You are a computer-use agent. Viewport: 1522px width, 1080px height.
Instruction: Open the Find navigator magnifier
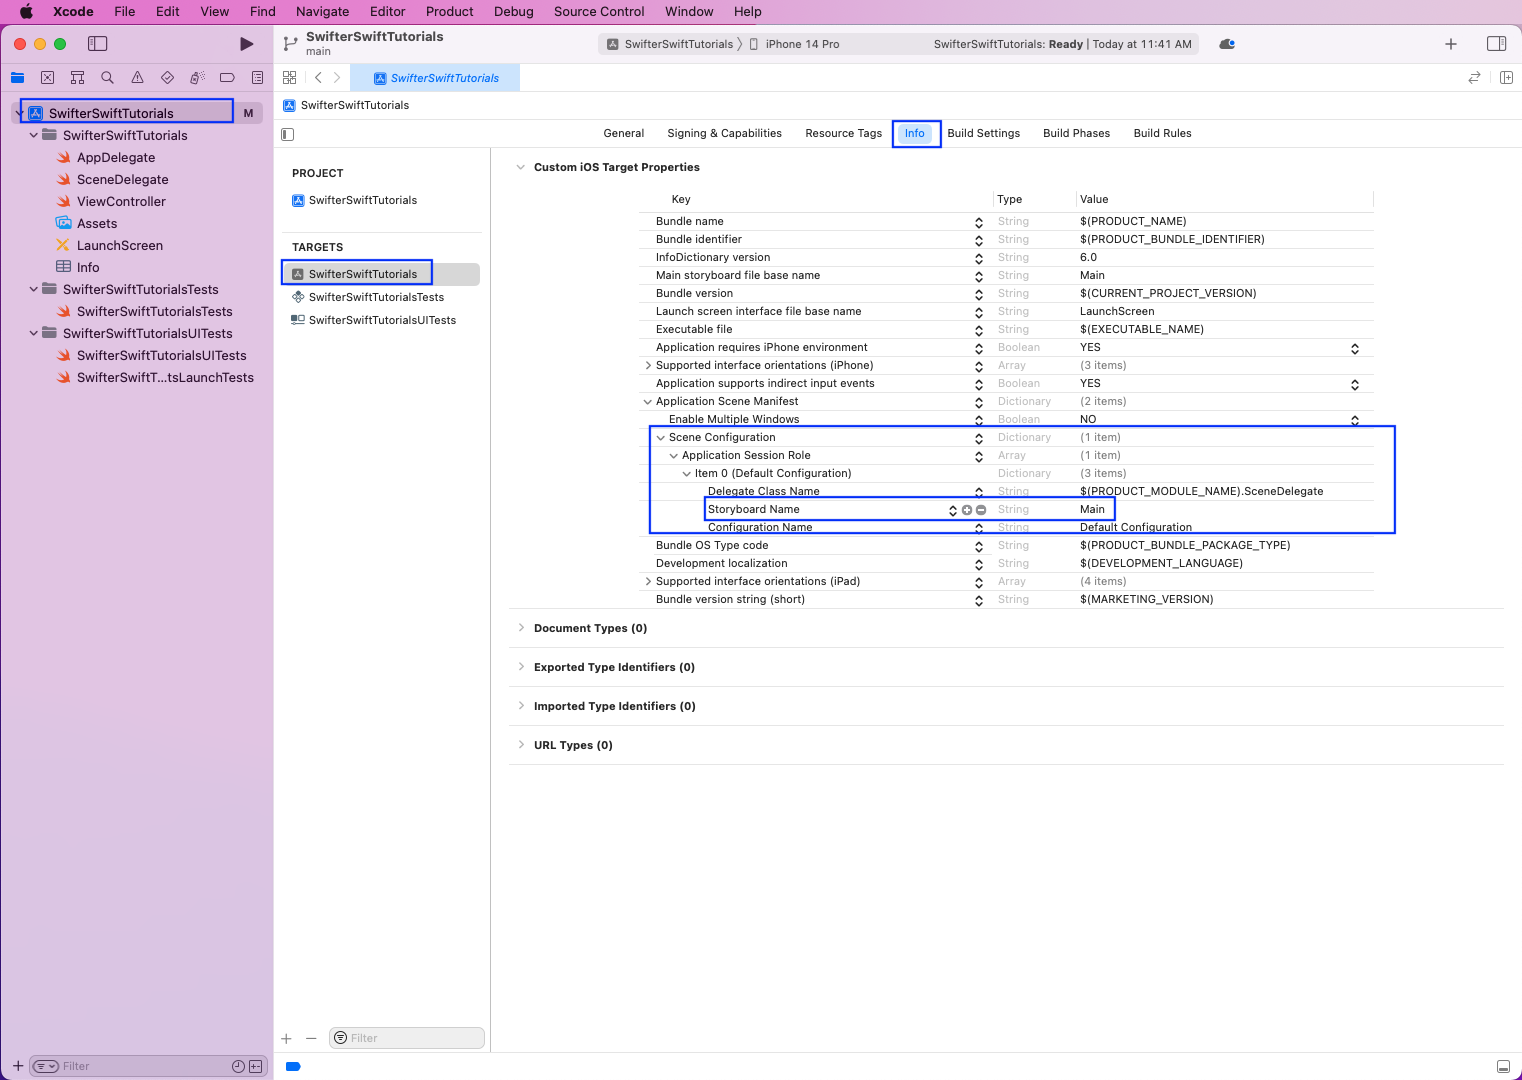point(107,78)
